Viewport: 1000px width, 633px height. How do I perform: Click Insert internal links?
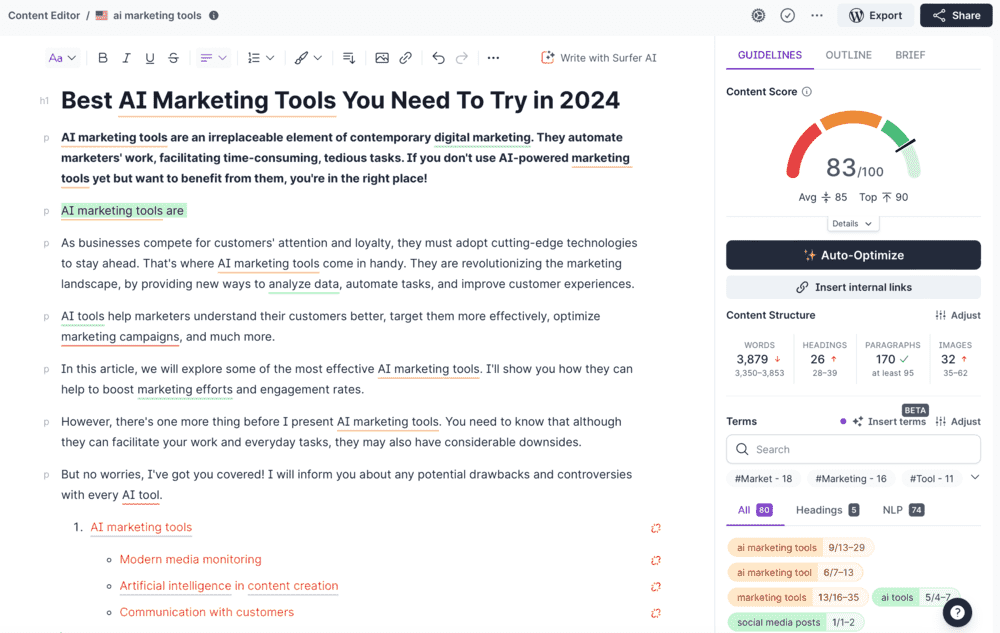coord(853,287)
